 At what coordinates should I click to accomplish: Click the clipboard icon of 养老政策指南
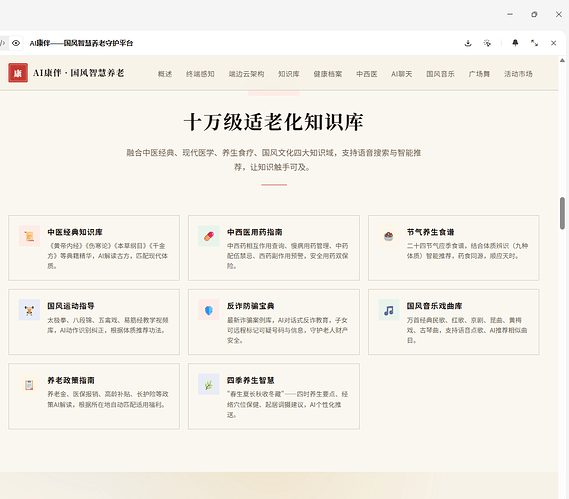click(x=29, y=384)
